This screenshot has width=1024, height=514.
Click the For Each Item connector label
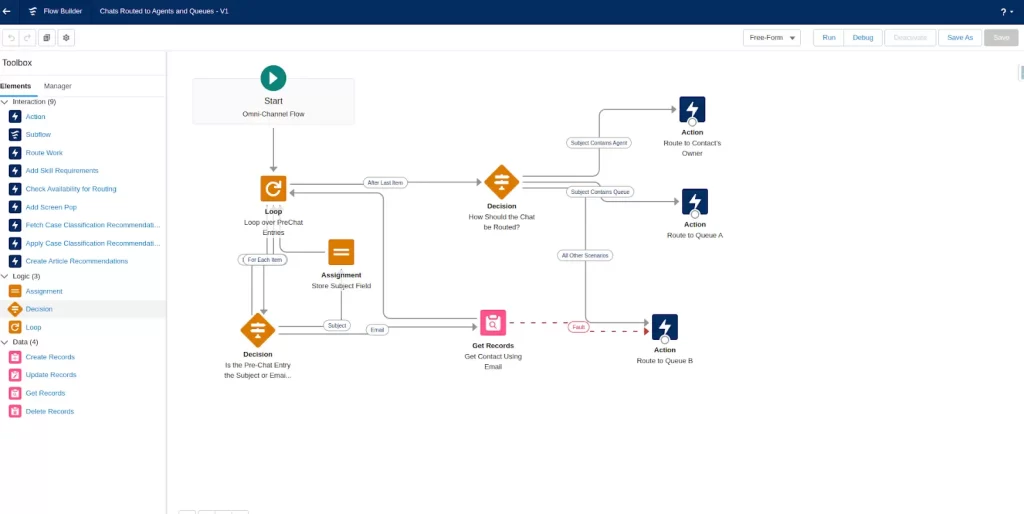(x=264, y=260)
